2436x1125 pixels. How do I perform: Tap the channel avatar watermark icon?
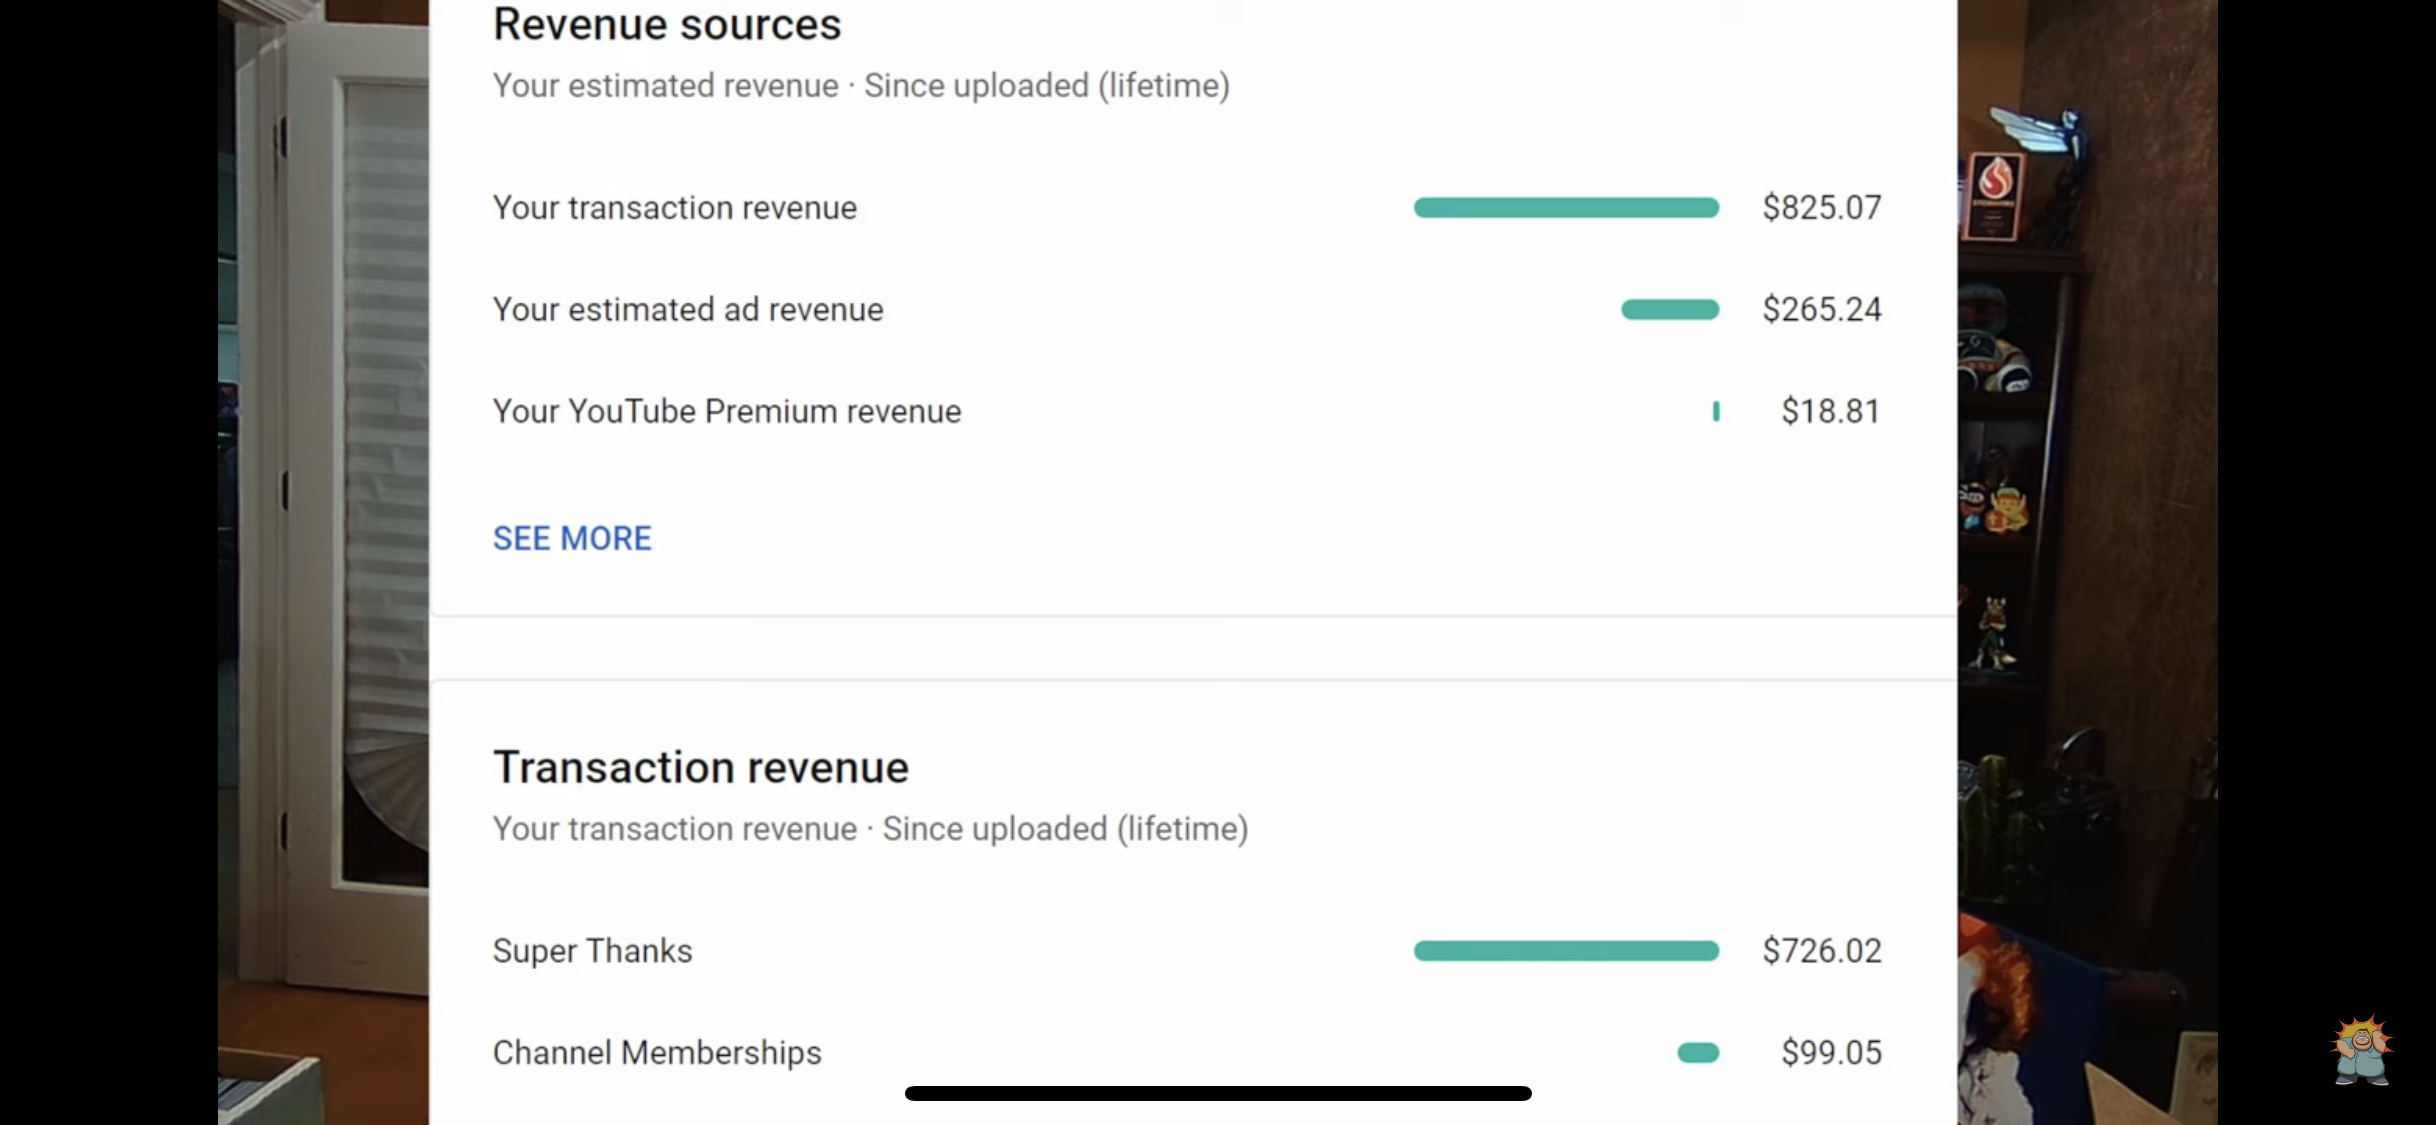click(x=2361, y=1050)
